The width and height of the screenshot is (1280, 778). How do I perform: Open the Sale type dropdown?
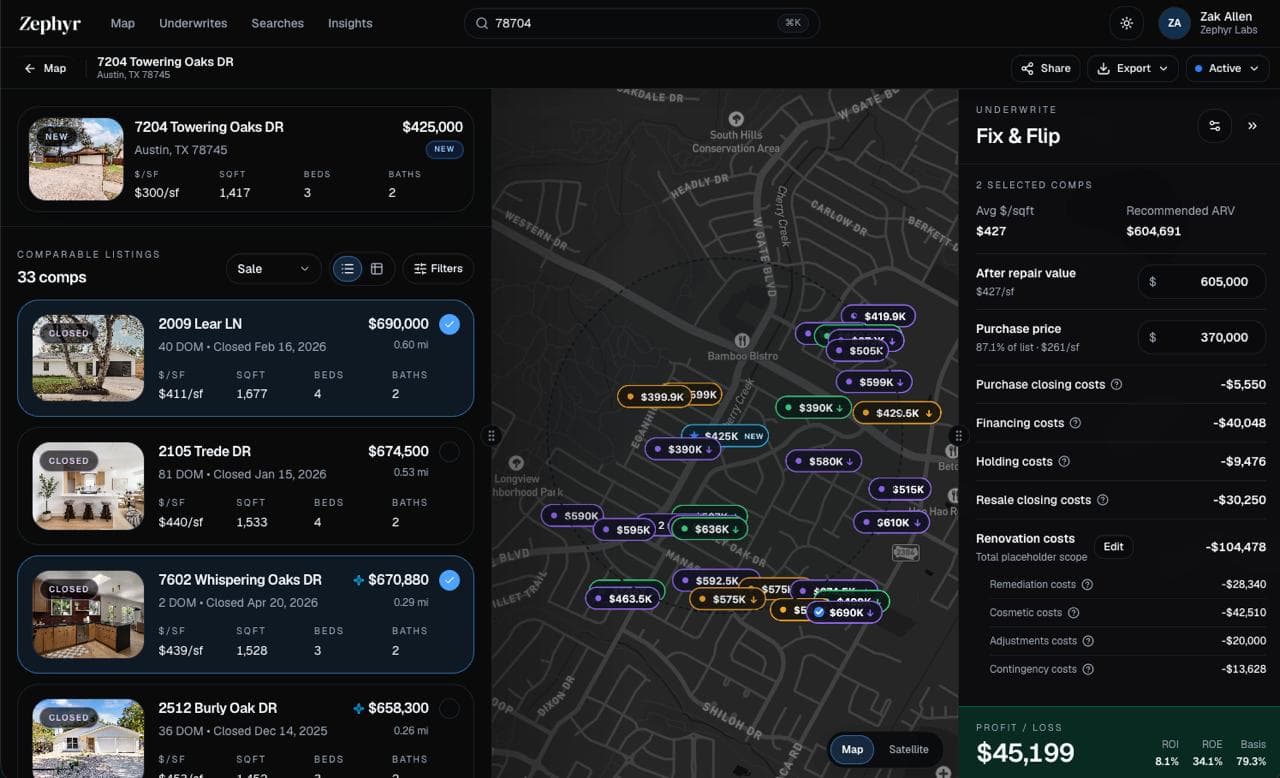pos(274,269)
